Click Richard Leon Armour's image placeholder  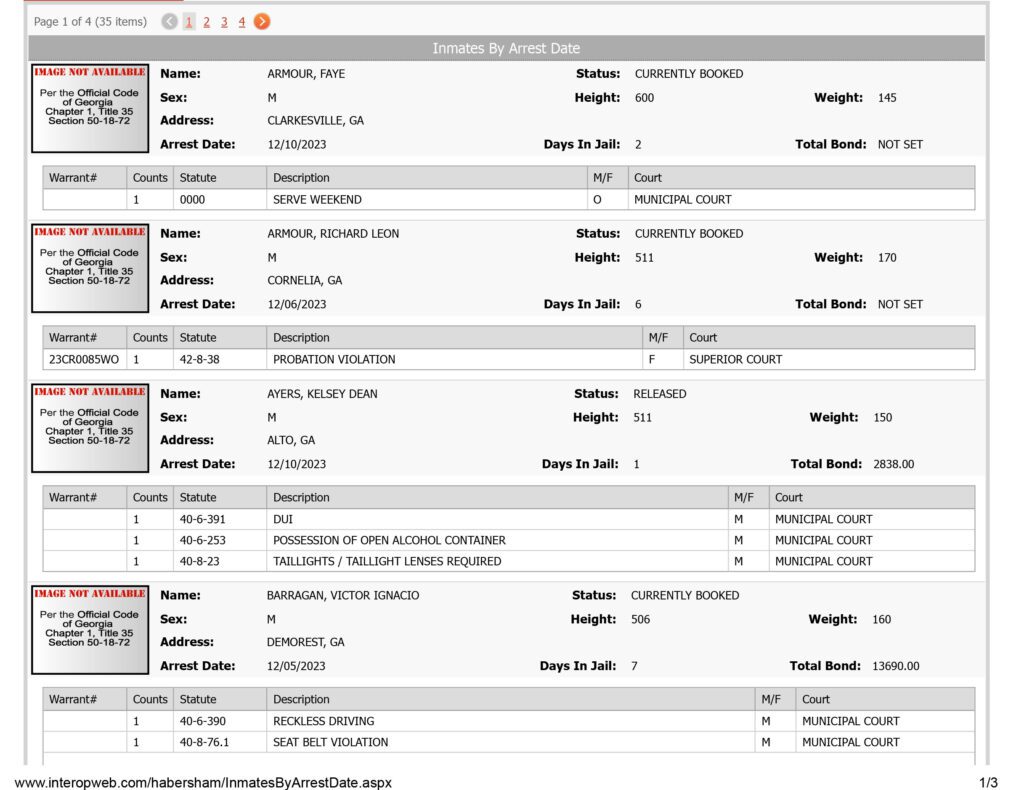(x=90, y=268)
